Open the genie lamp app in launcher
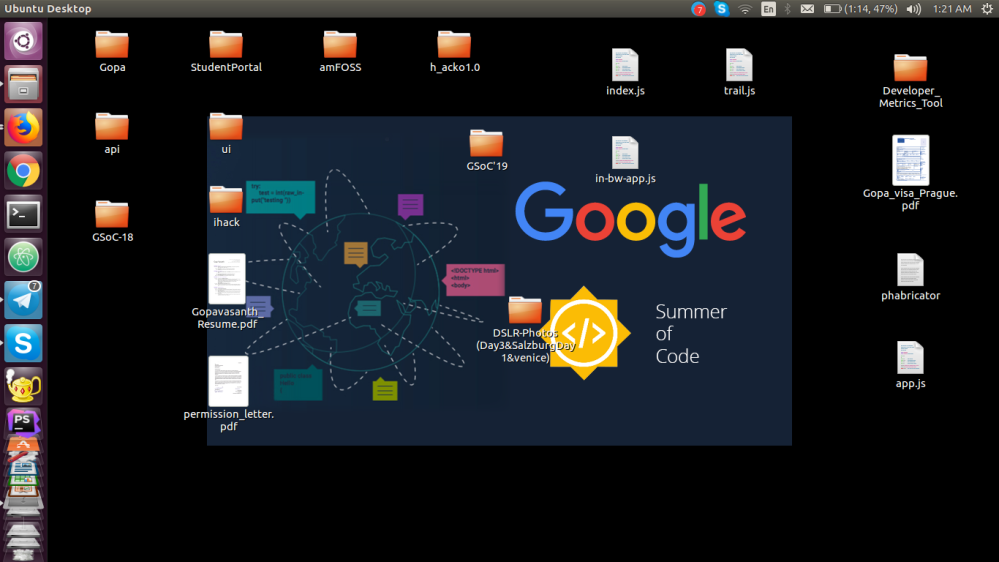This screenshot has width=999, height=562. 24,386
